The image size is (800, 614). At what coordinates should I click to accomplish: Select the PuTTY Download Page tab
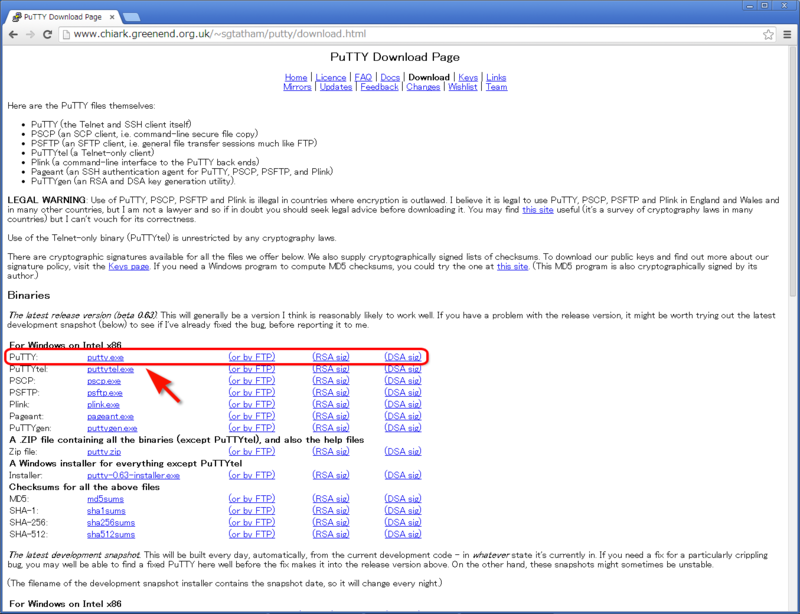pyautogui.click(x=62, y=17)
